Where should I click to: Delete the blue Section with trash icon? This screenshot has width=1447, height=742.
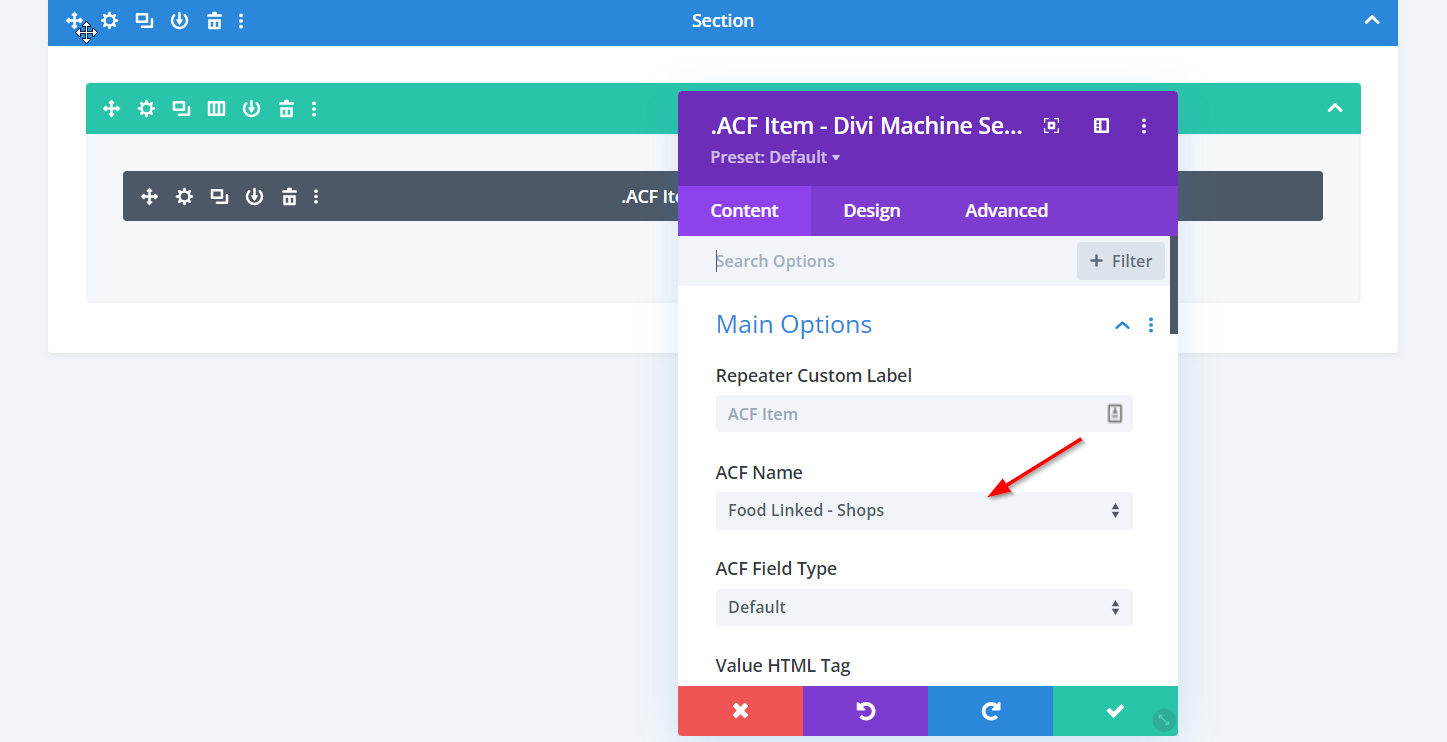[x=214, y=21]
